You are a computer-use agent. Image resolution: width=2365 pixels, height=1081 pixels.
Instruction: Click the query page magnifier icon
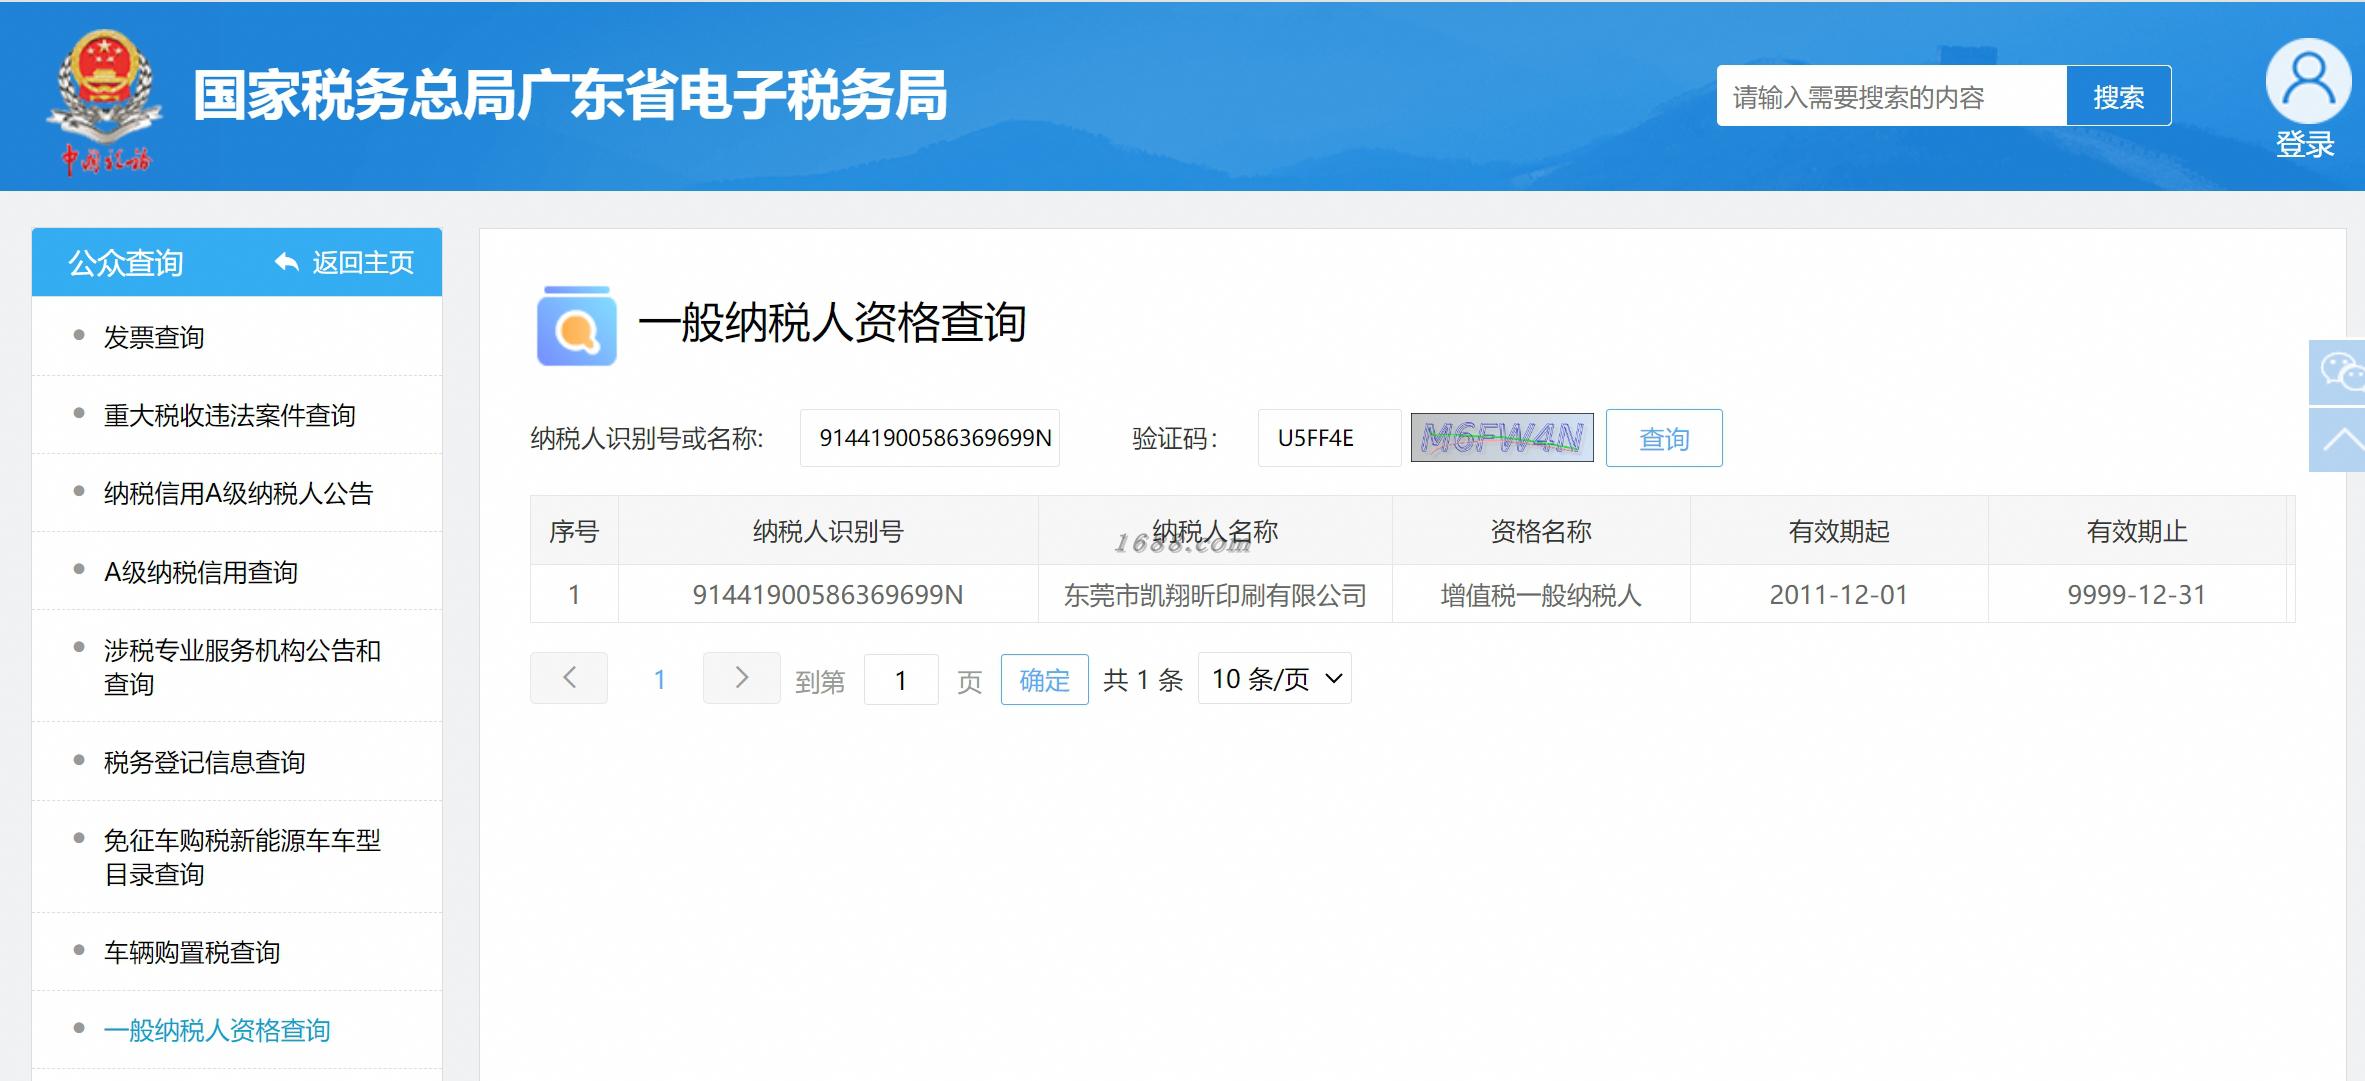pos(576,326)
